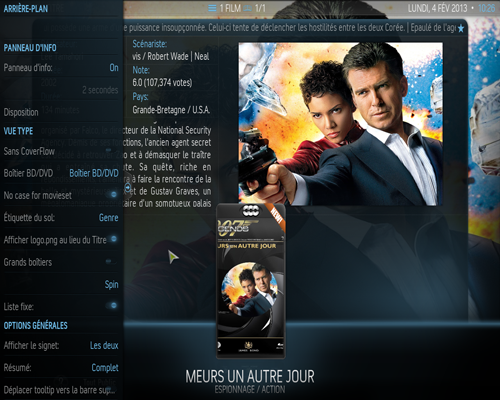This screenshot has width=500, height=400.
Task: Click the list icon beside 1 FILM
Action: coord(212,8)
